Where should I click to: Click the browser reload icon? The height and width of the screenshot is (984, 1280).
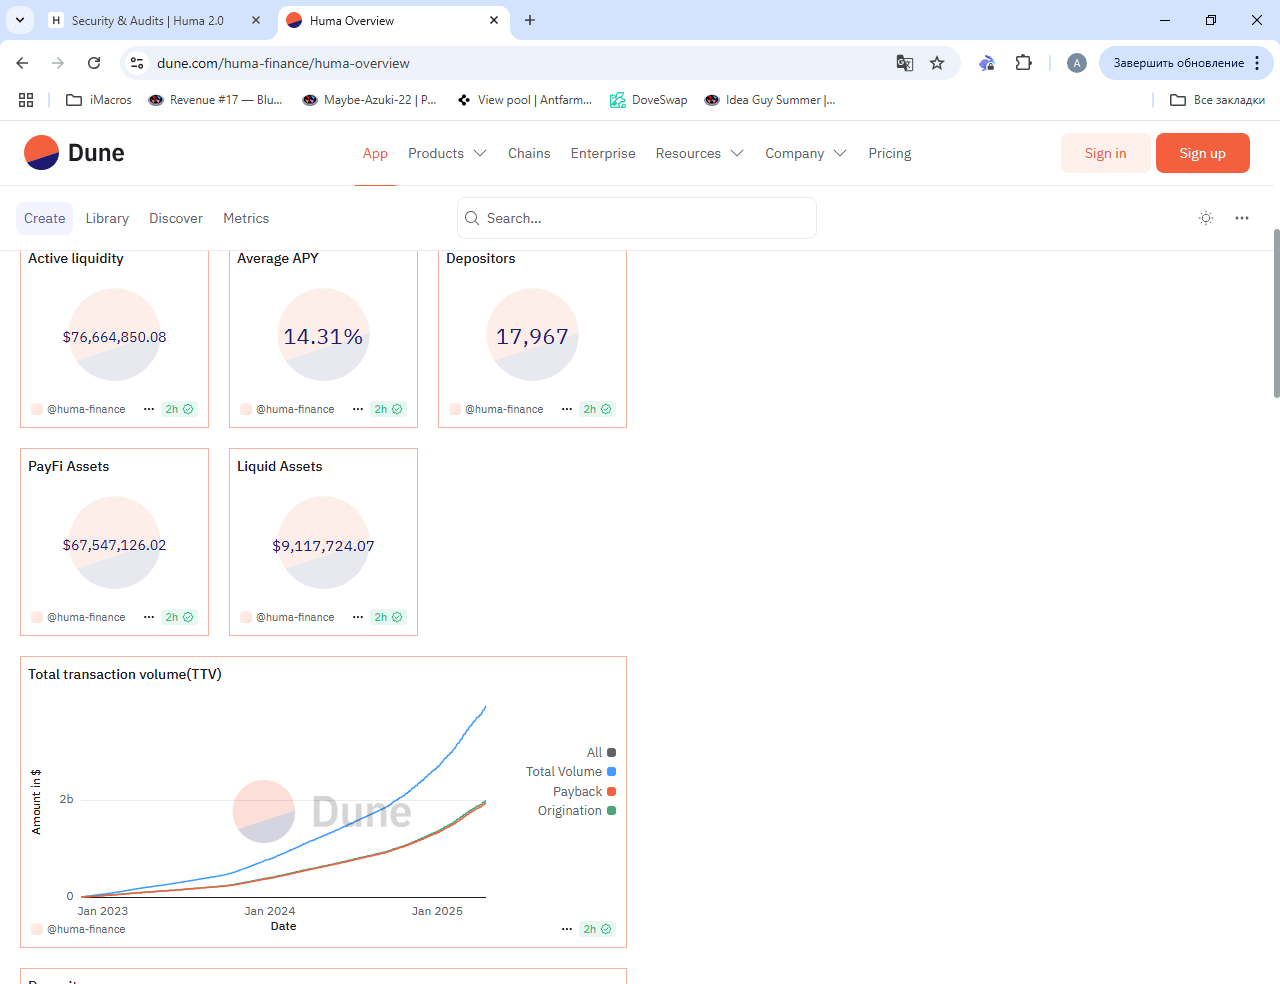(x=94, y=63)
